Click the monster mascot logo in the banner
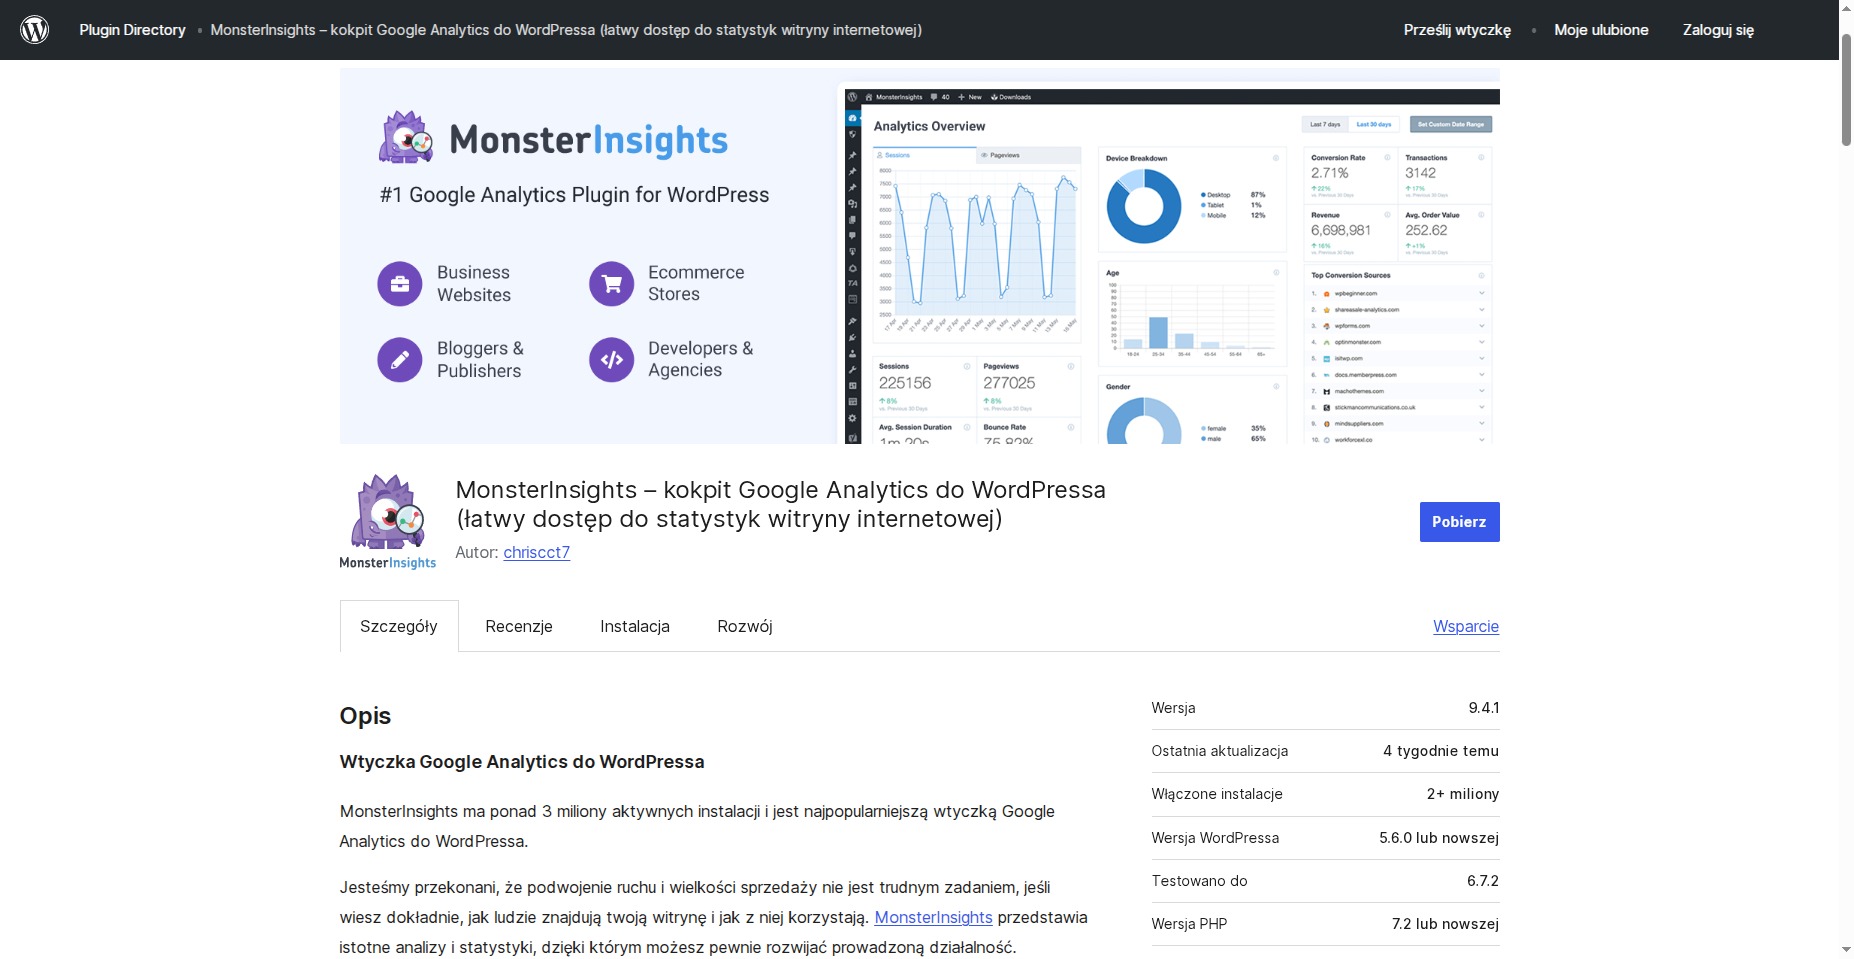This screenshot has height=959, width=1854. [406, 138]
